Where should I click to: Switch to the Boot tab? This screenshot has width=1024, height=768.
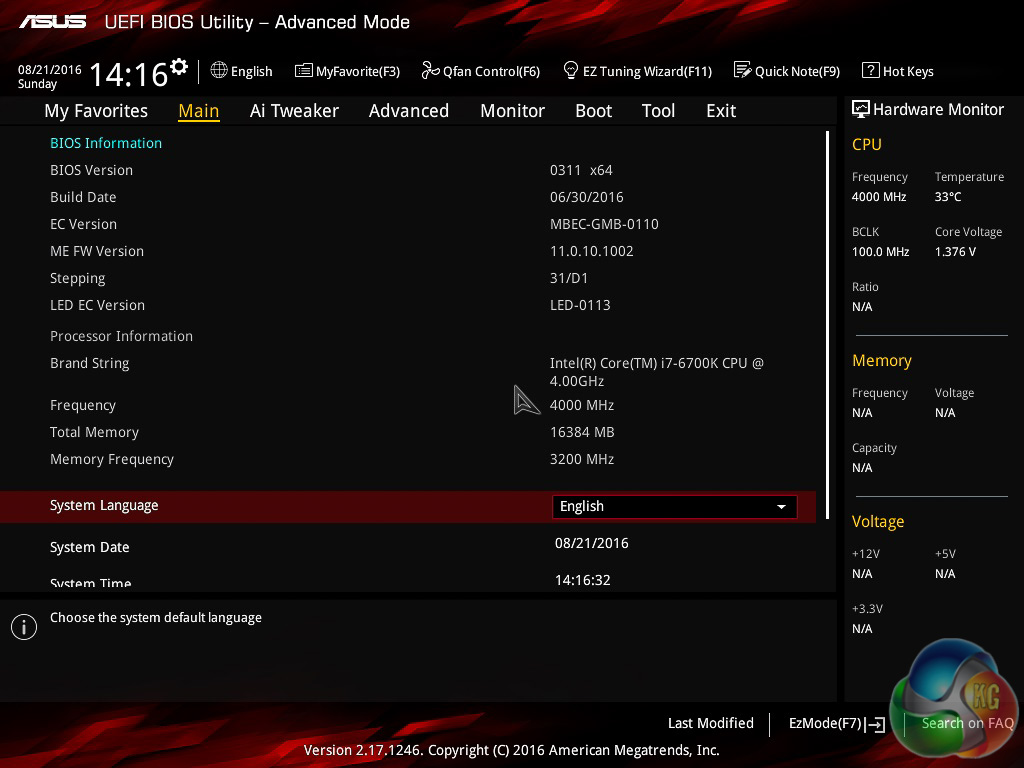(593, 111)
